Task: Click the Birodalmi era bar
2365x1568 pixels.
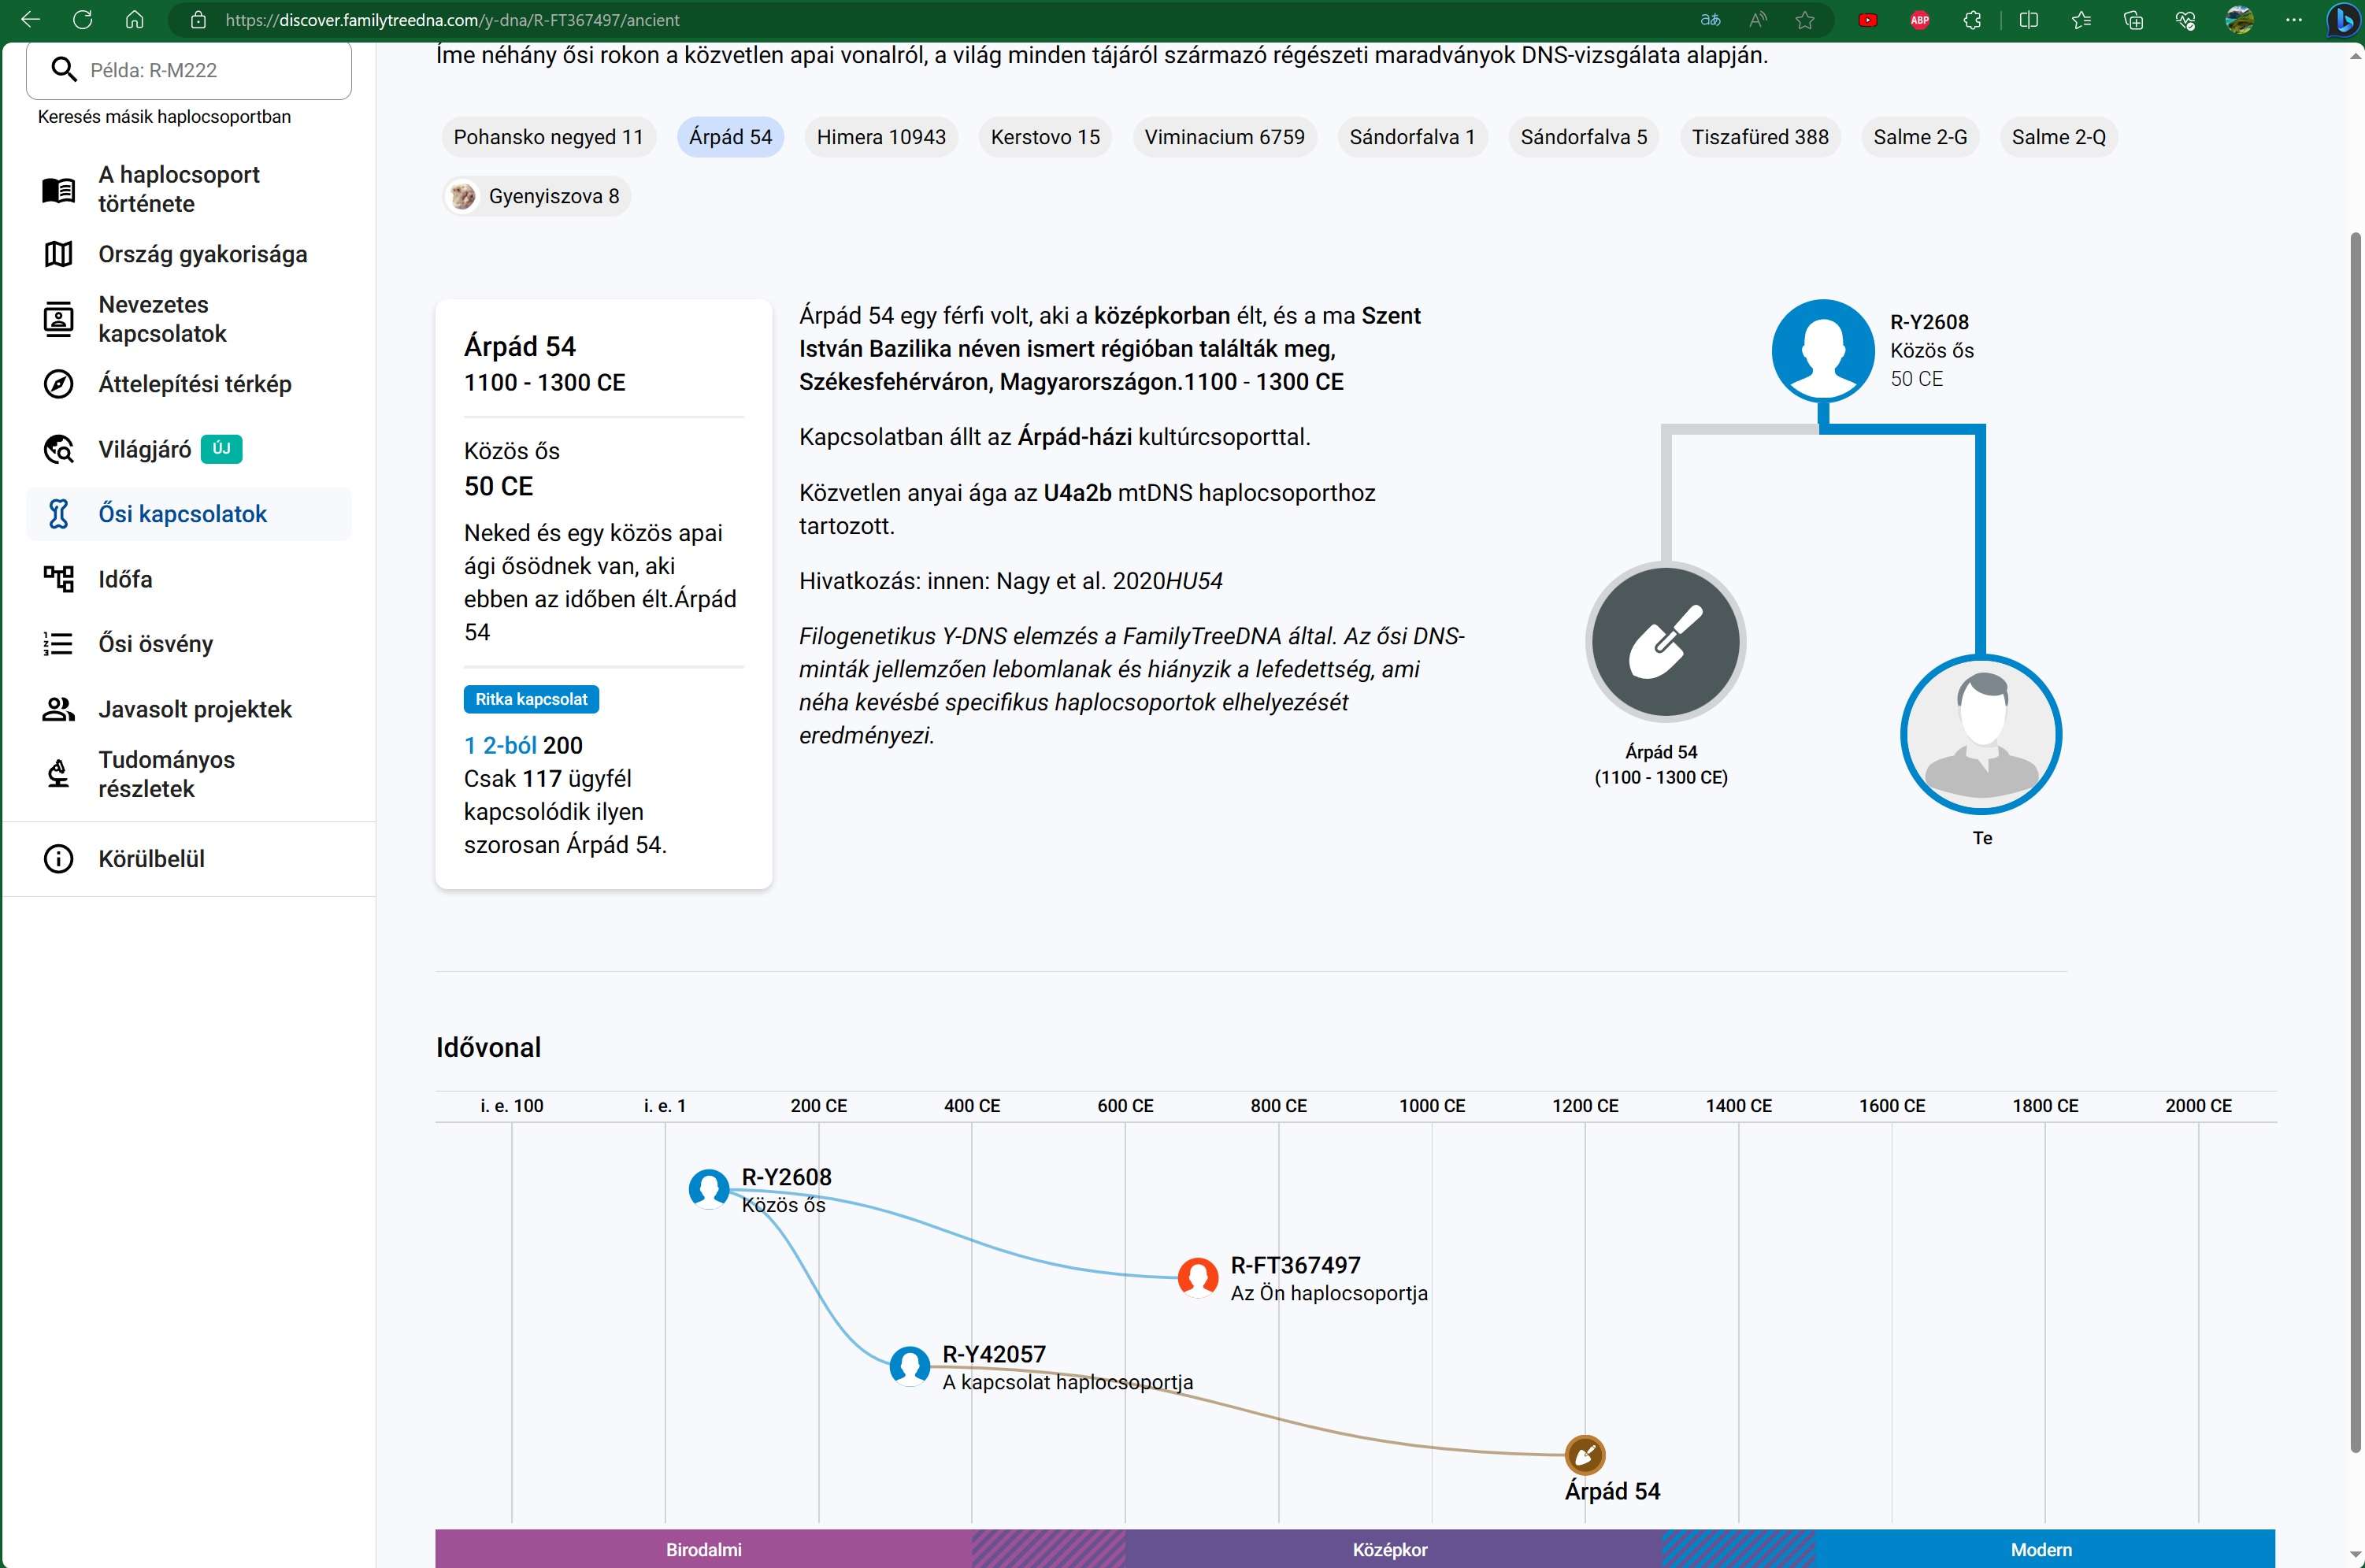Action: point(704,1549)
